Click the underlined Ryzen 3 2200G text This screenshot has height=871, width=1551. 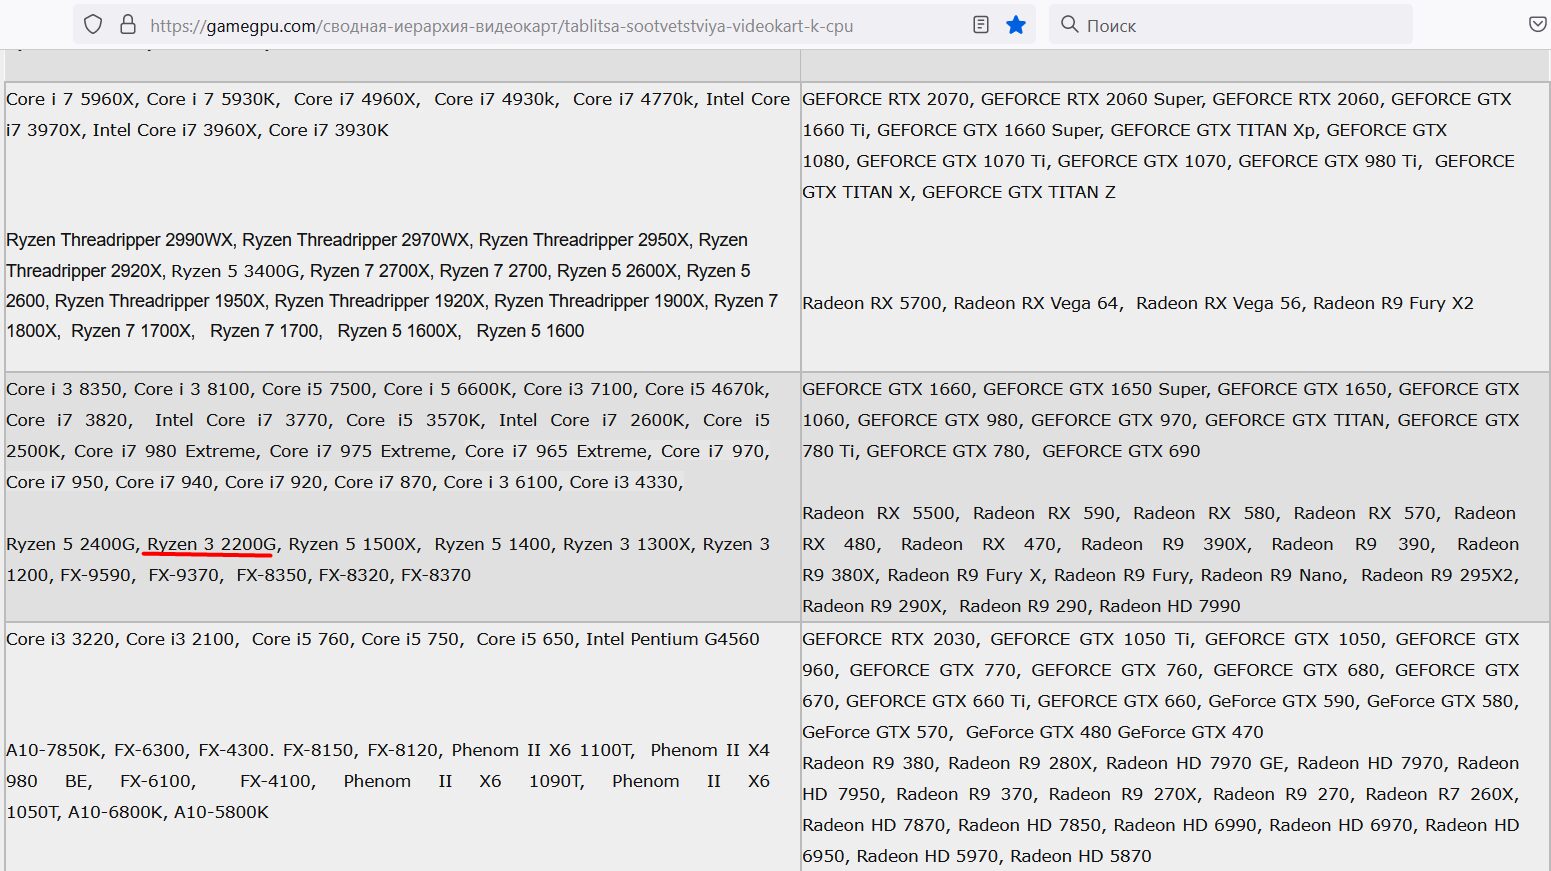(x=211, y=544)
